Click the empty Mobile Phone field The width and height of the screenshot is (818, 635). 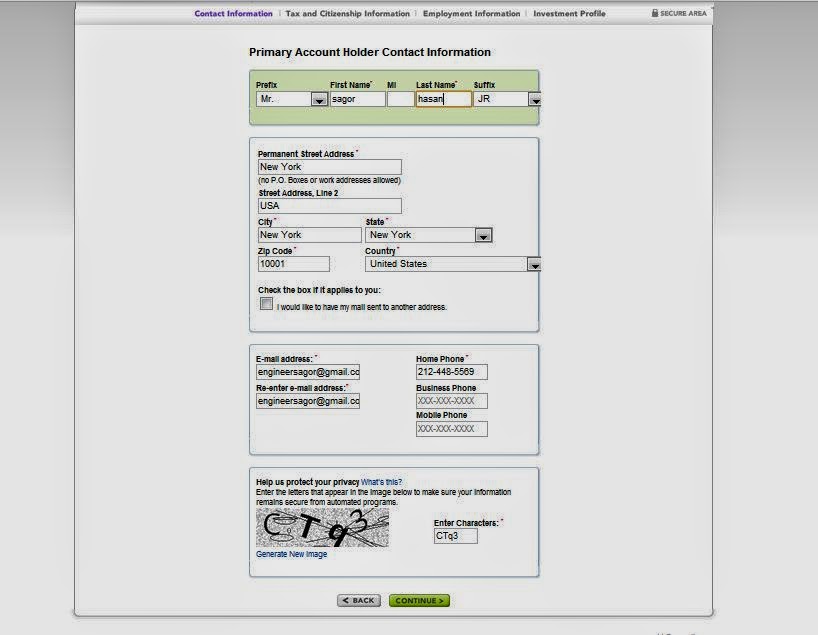[x=452, y=429]
